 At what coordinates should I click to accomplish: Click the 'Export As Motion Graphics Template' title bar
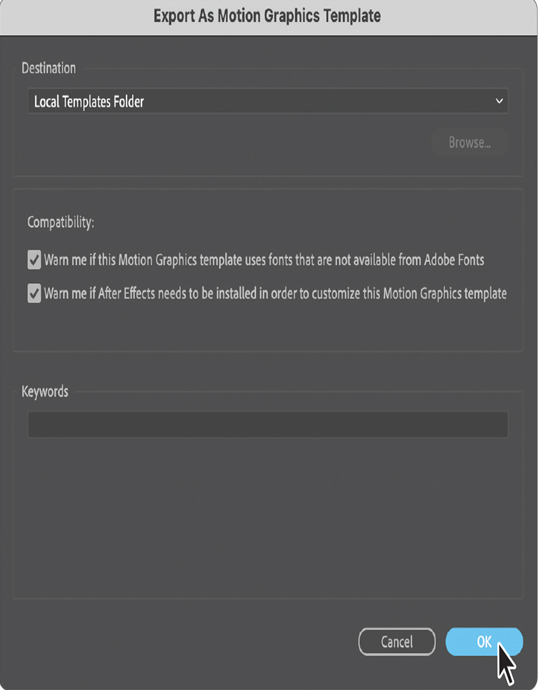(268, 17)
